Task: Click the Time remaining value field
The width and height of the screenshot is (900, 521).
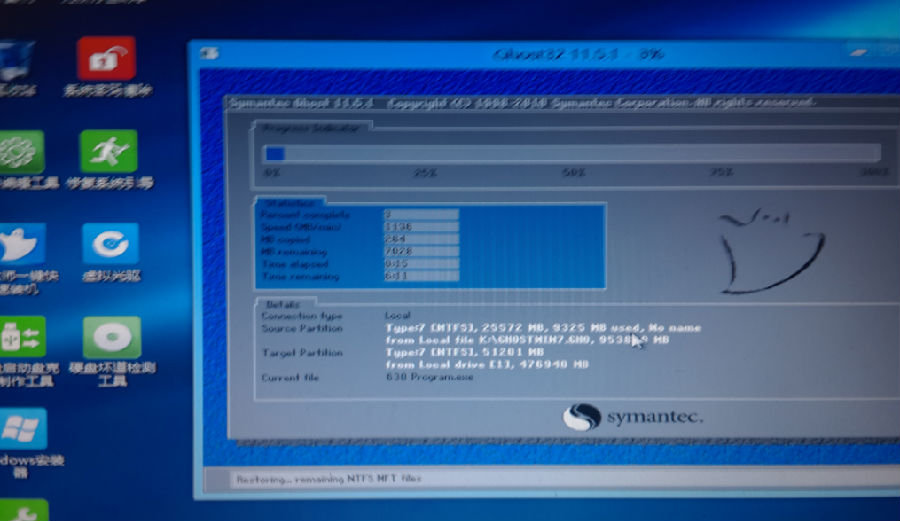Action: tap(421, 276)
